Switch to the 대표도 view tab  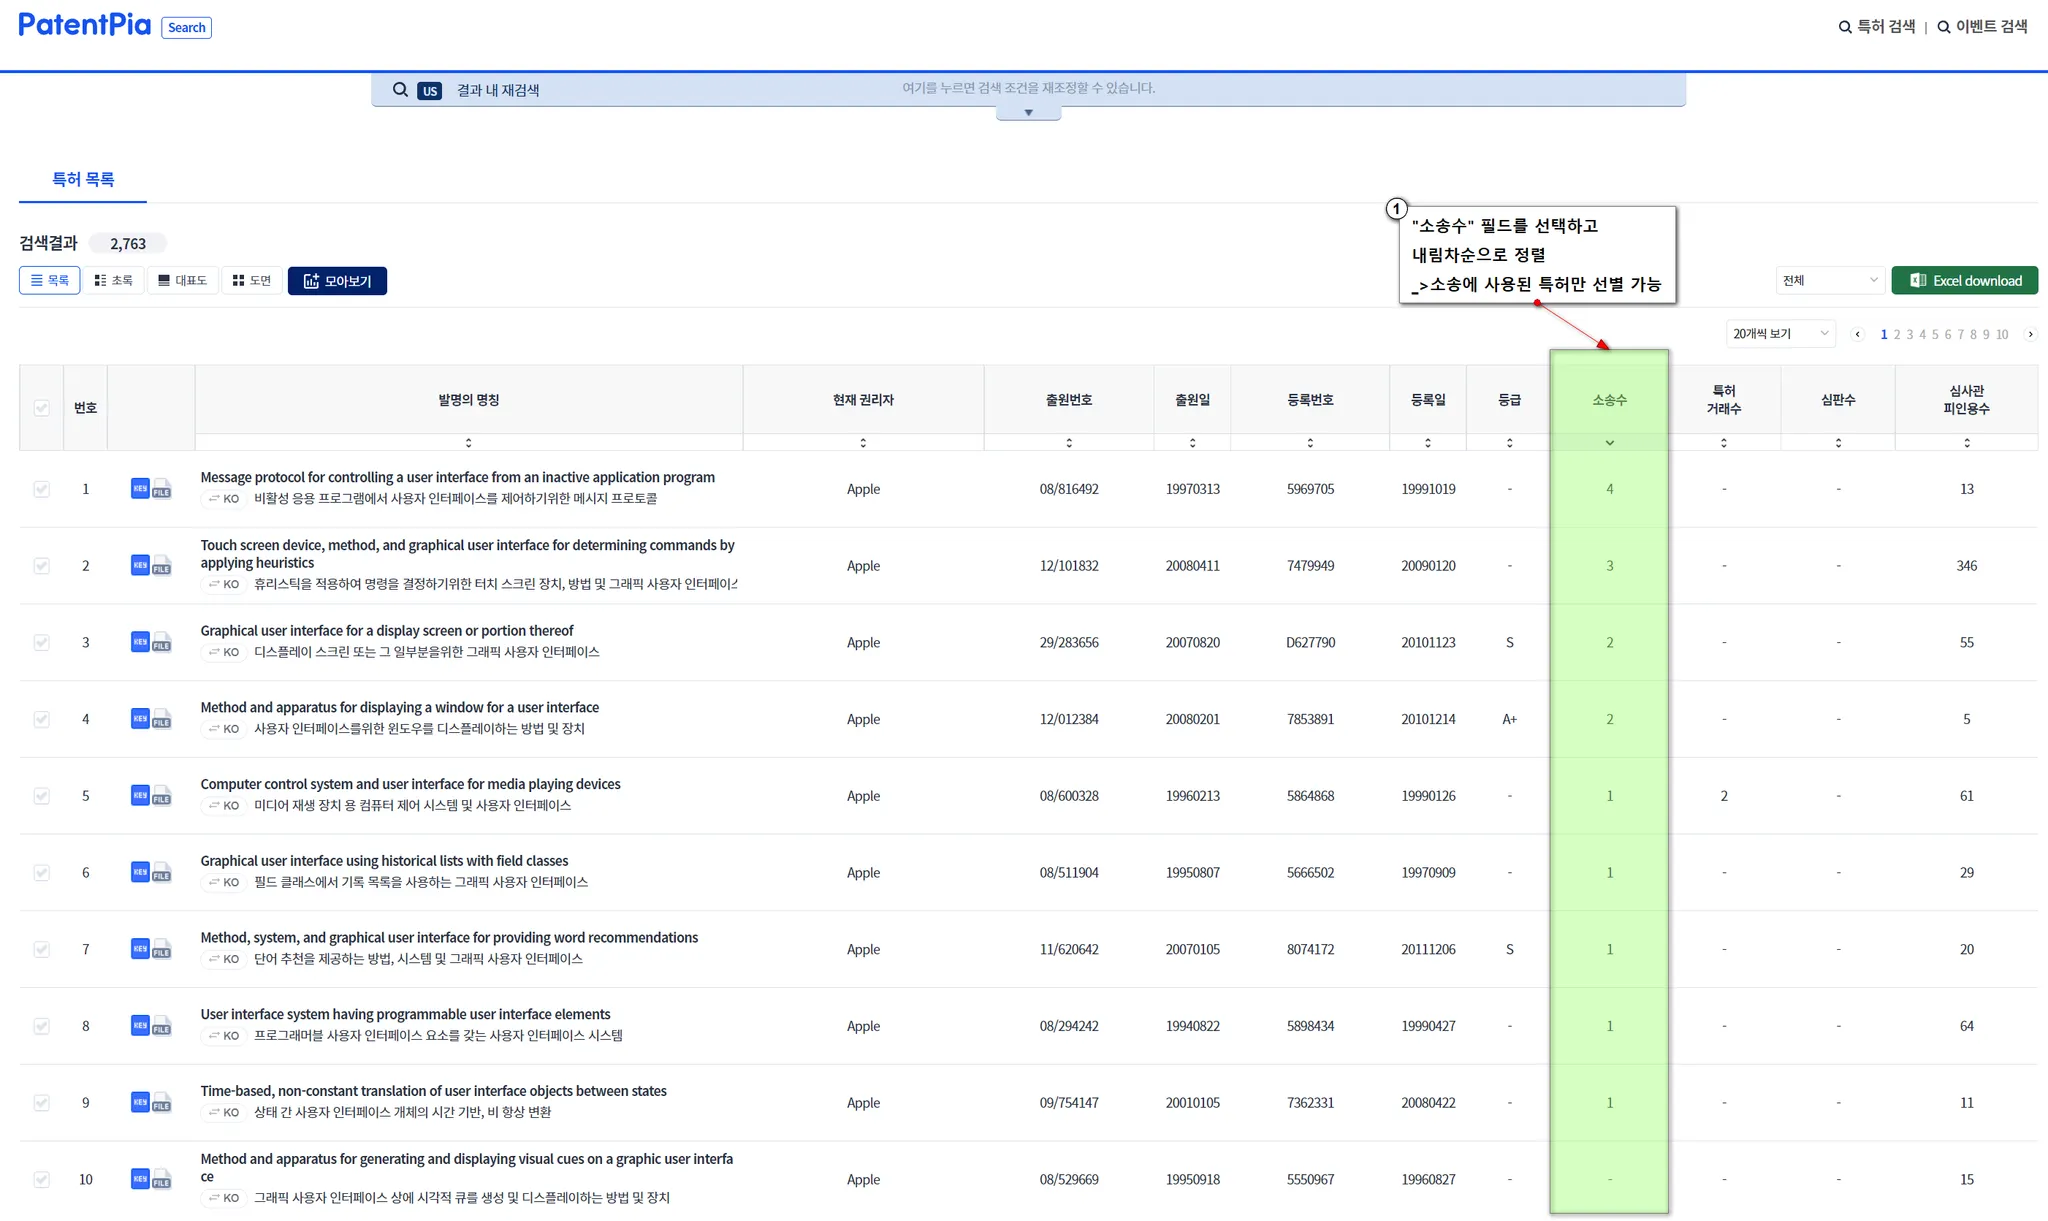click(x=183, y=281)
